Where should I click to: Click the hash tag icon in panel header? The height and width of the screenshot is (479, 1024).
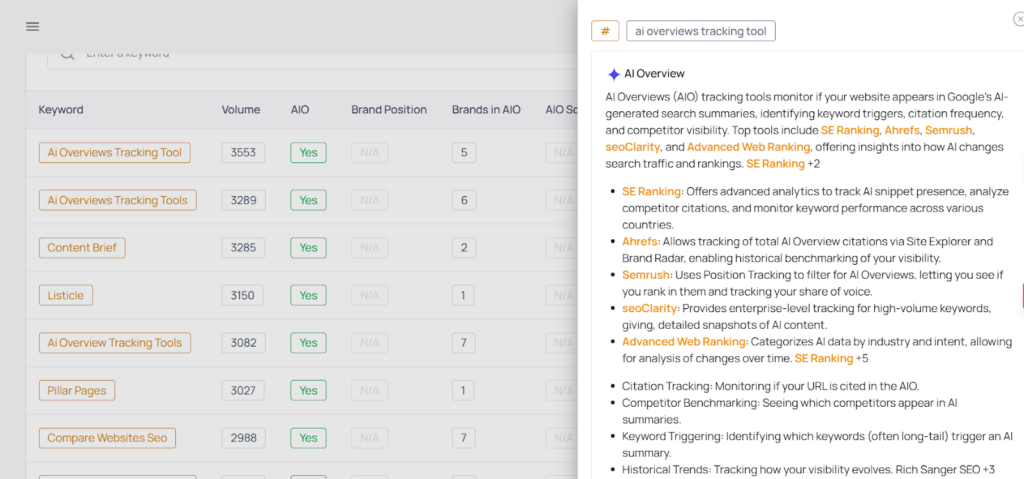(x=605, y=31)
